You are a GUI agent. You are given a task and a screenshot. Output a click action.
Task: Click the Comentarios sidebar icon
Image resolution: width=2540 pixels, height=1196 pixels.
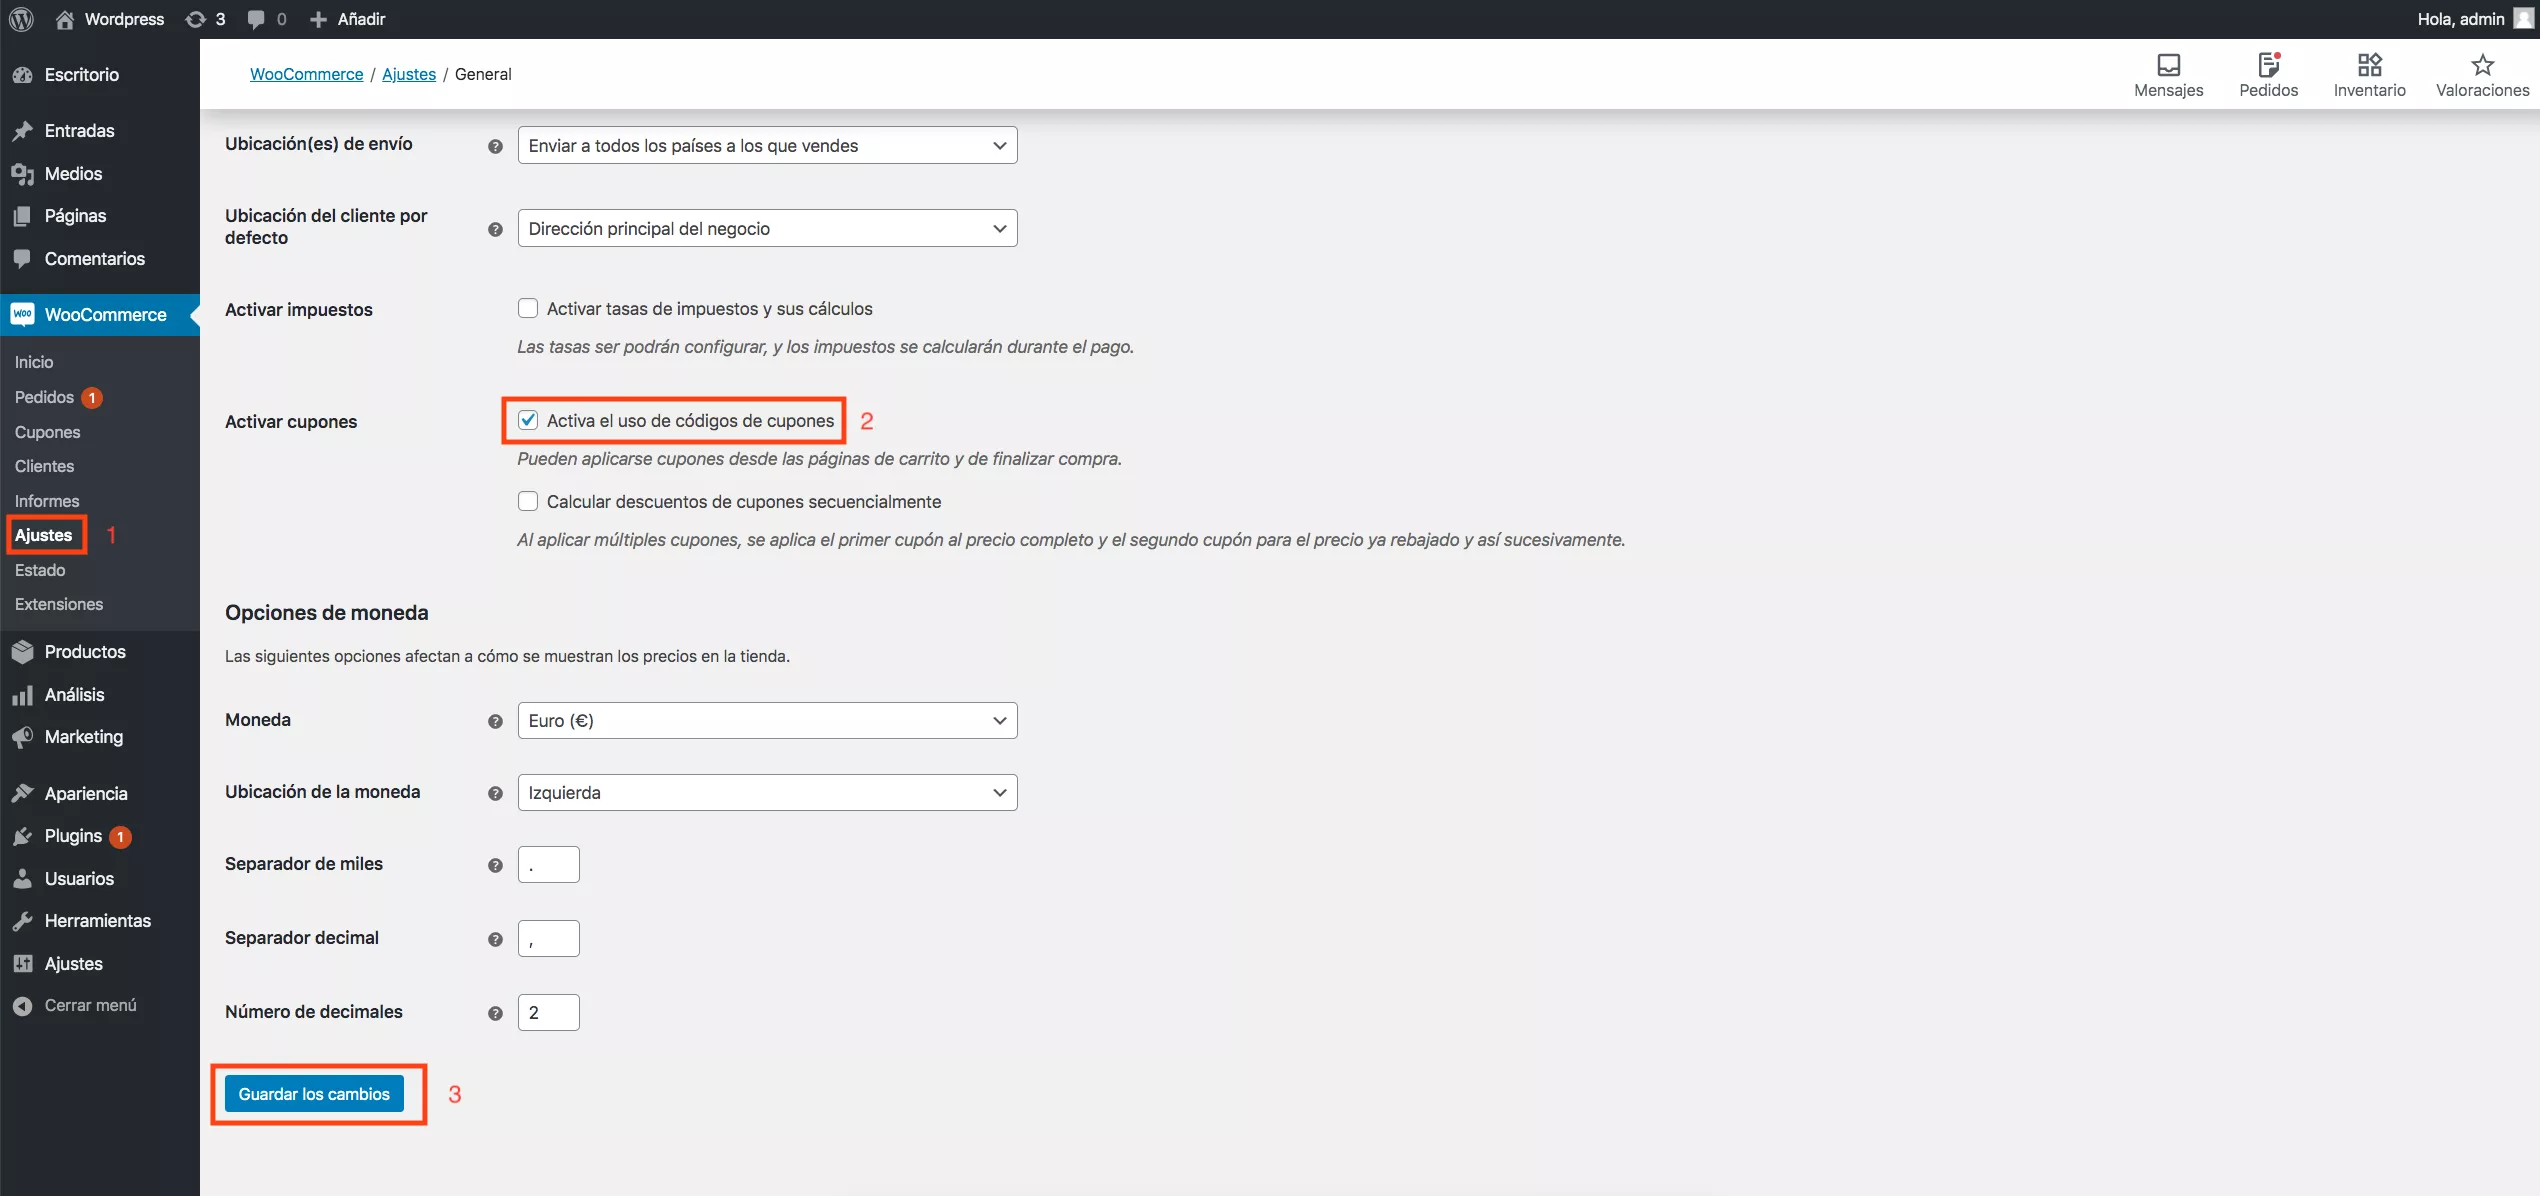[x=22, y=259]
